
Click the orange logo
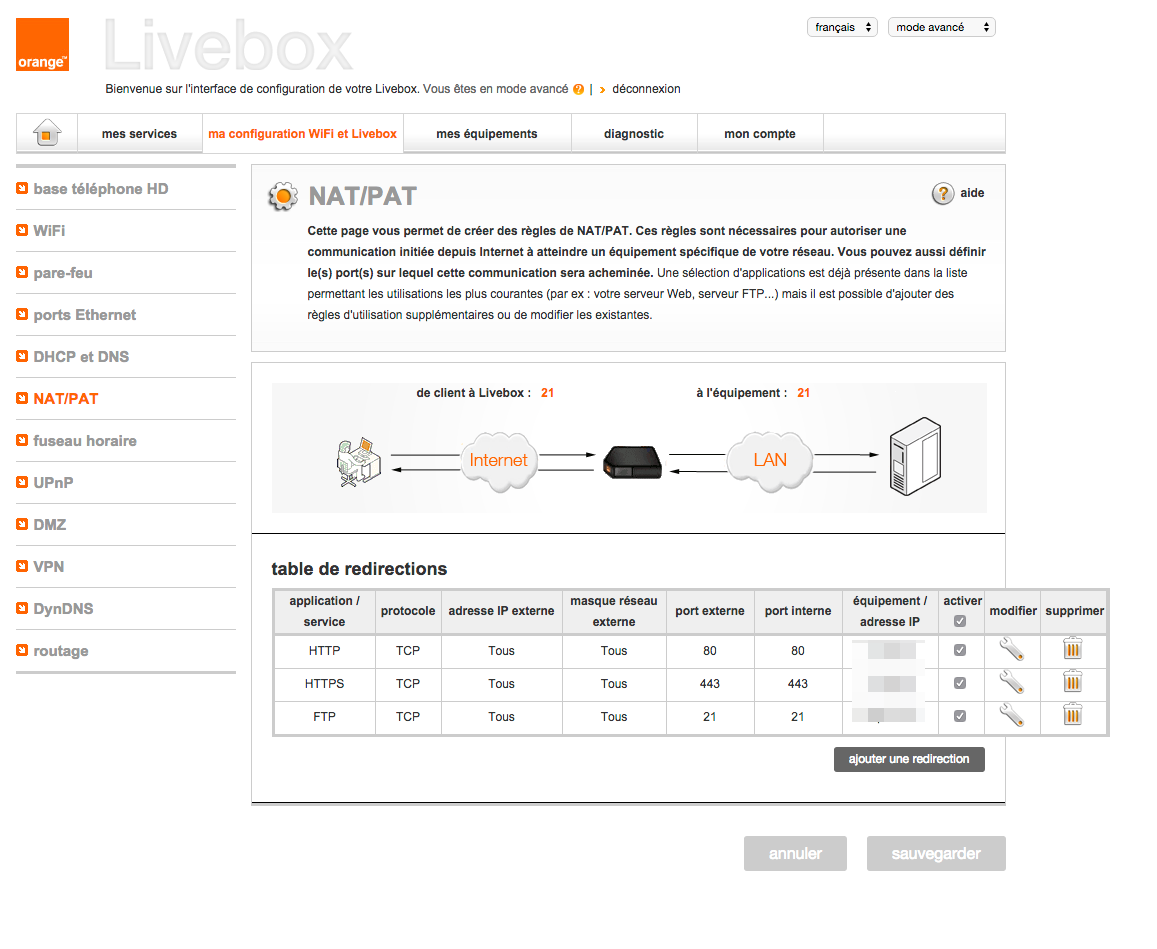click(x=43, y=45)
